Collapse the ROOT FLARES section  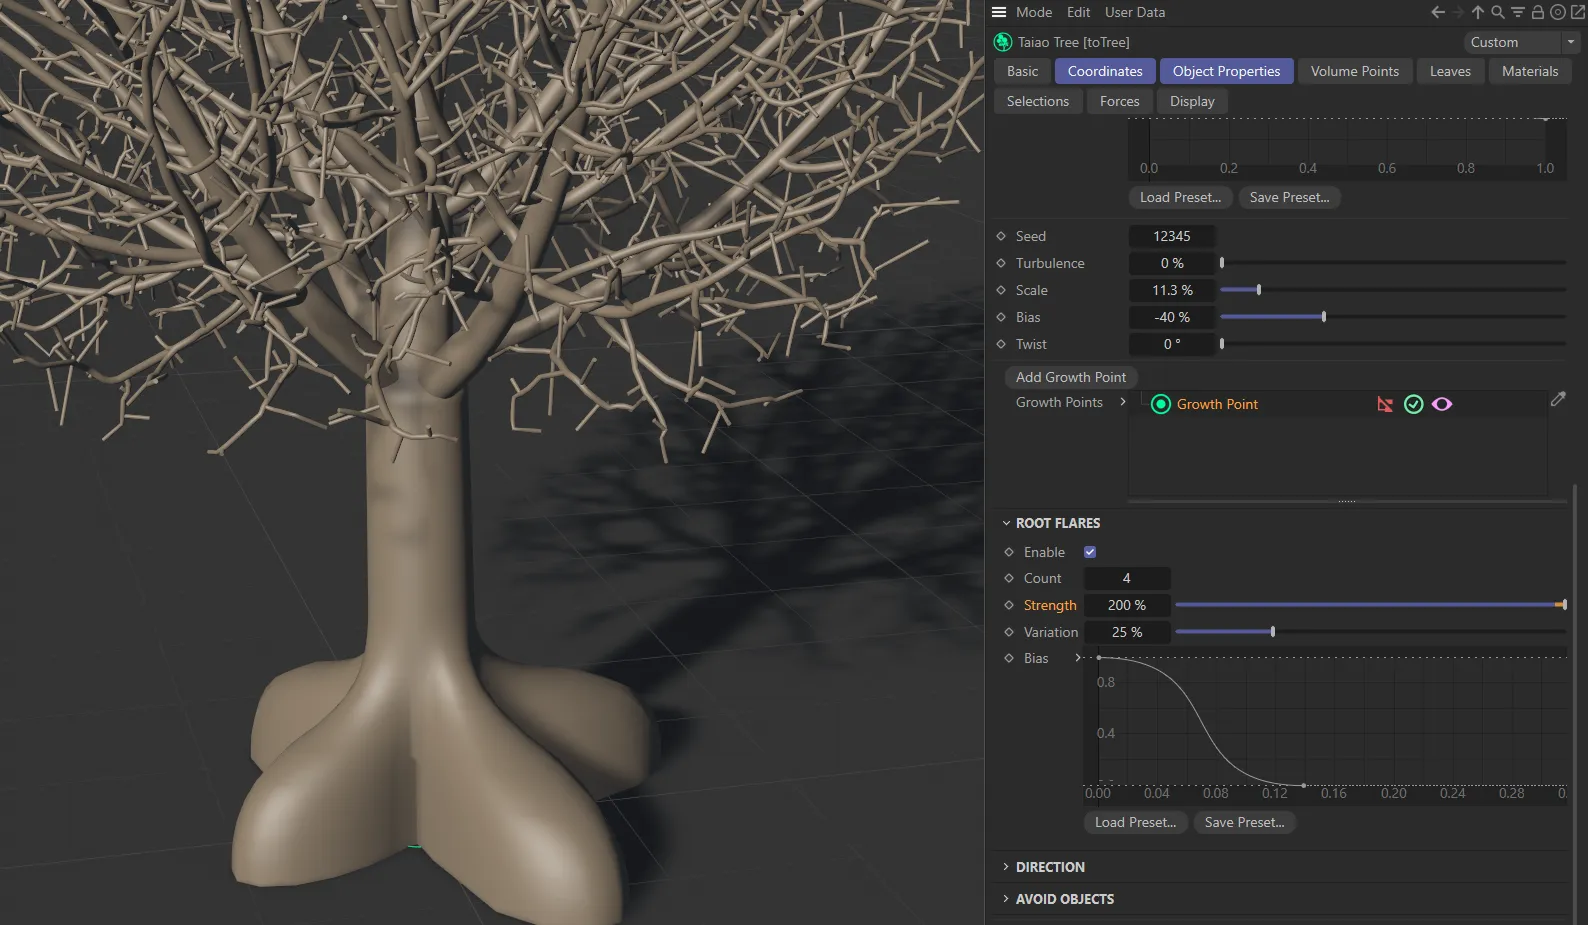tap(1006, 523)
